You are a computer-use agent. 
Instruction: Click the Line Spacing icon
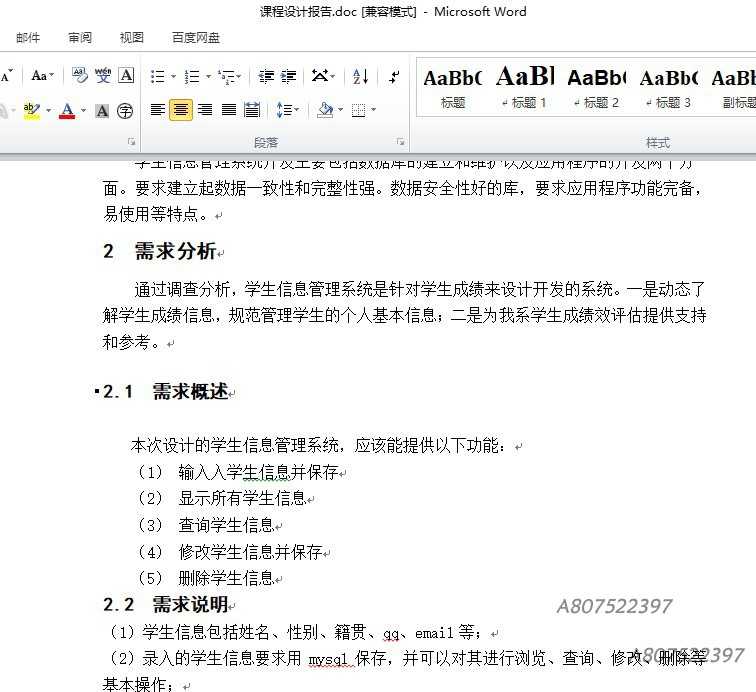point(284,110)
